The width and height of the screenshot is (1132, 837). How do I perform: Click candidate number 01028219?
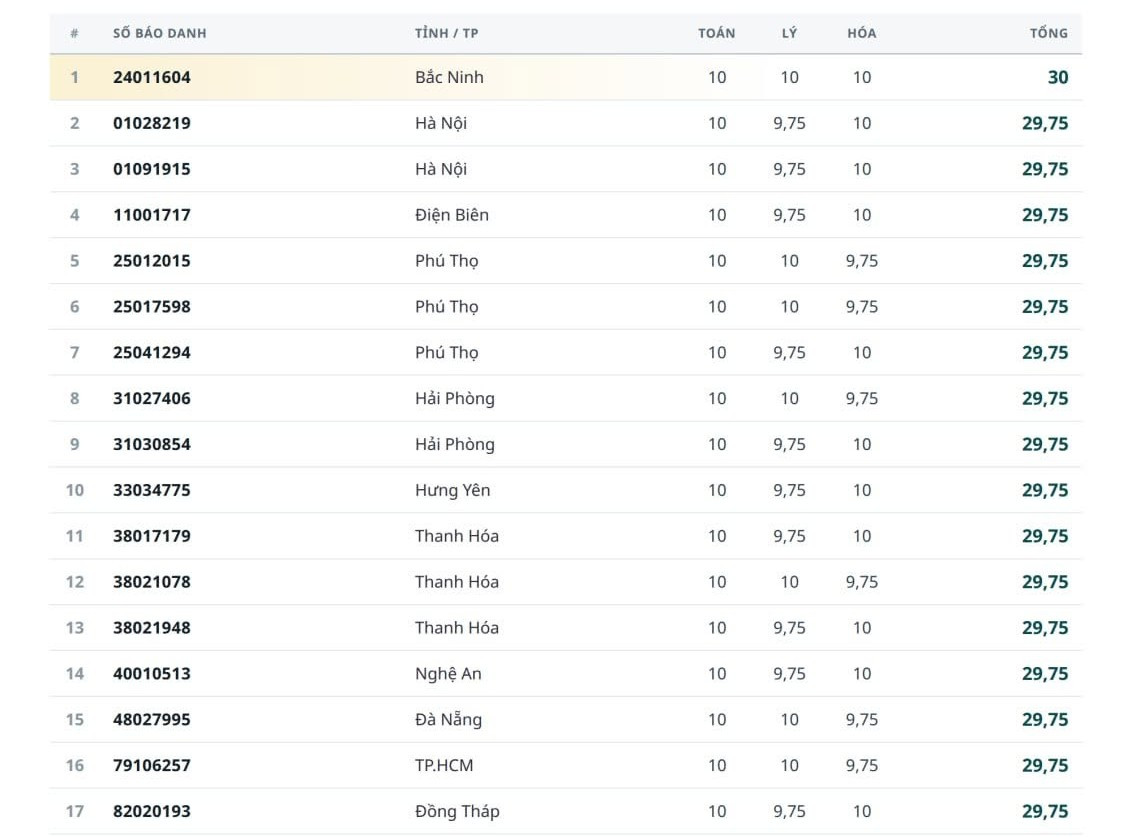click(x=152, y=123)
